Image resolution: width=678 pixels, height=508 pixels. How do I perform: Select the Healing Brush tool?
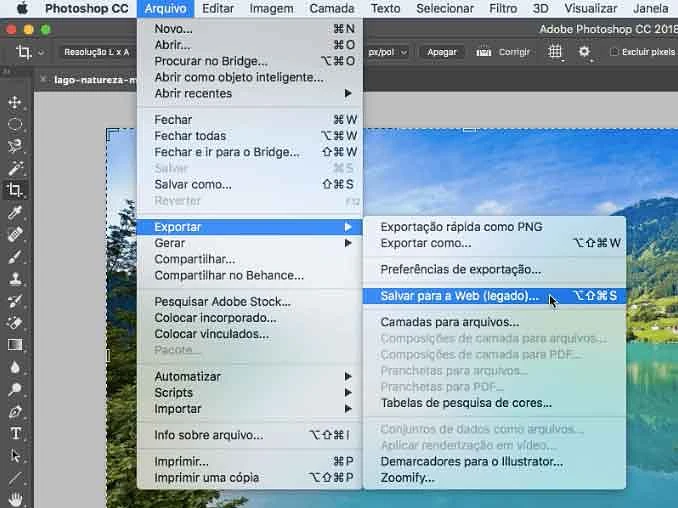point(15,234)
